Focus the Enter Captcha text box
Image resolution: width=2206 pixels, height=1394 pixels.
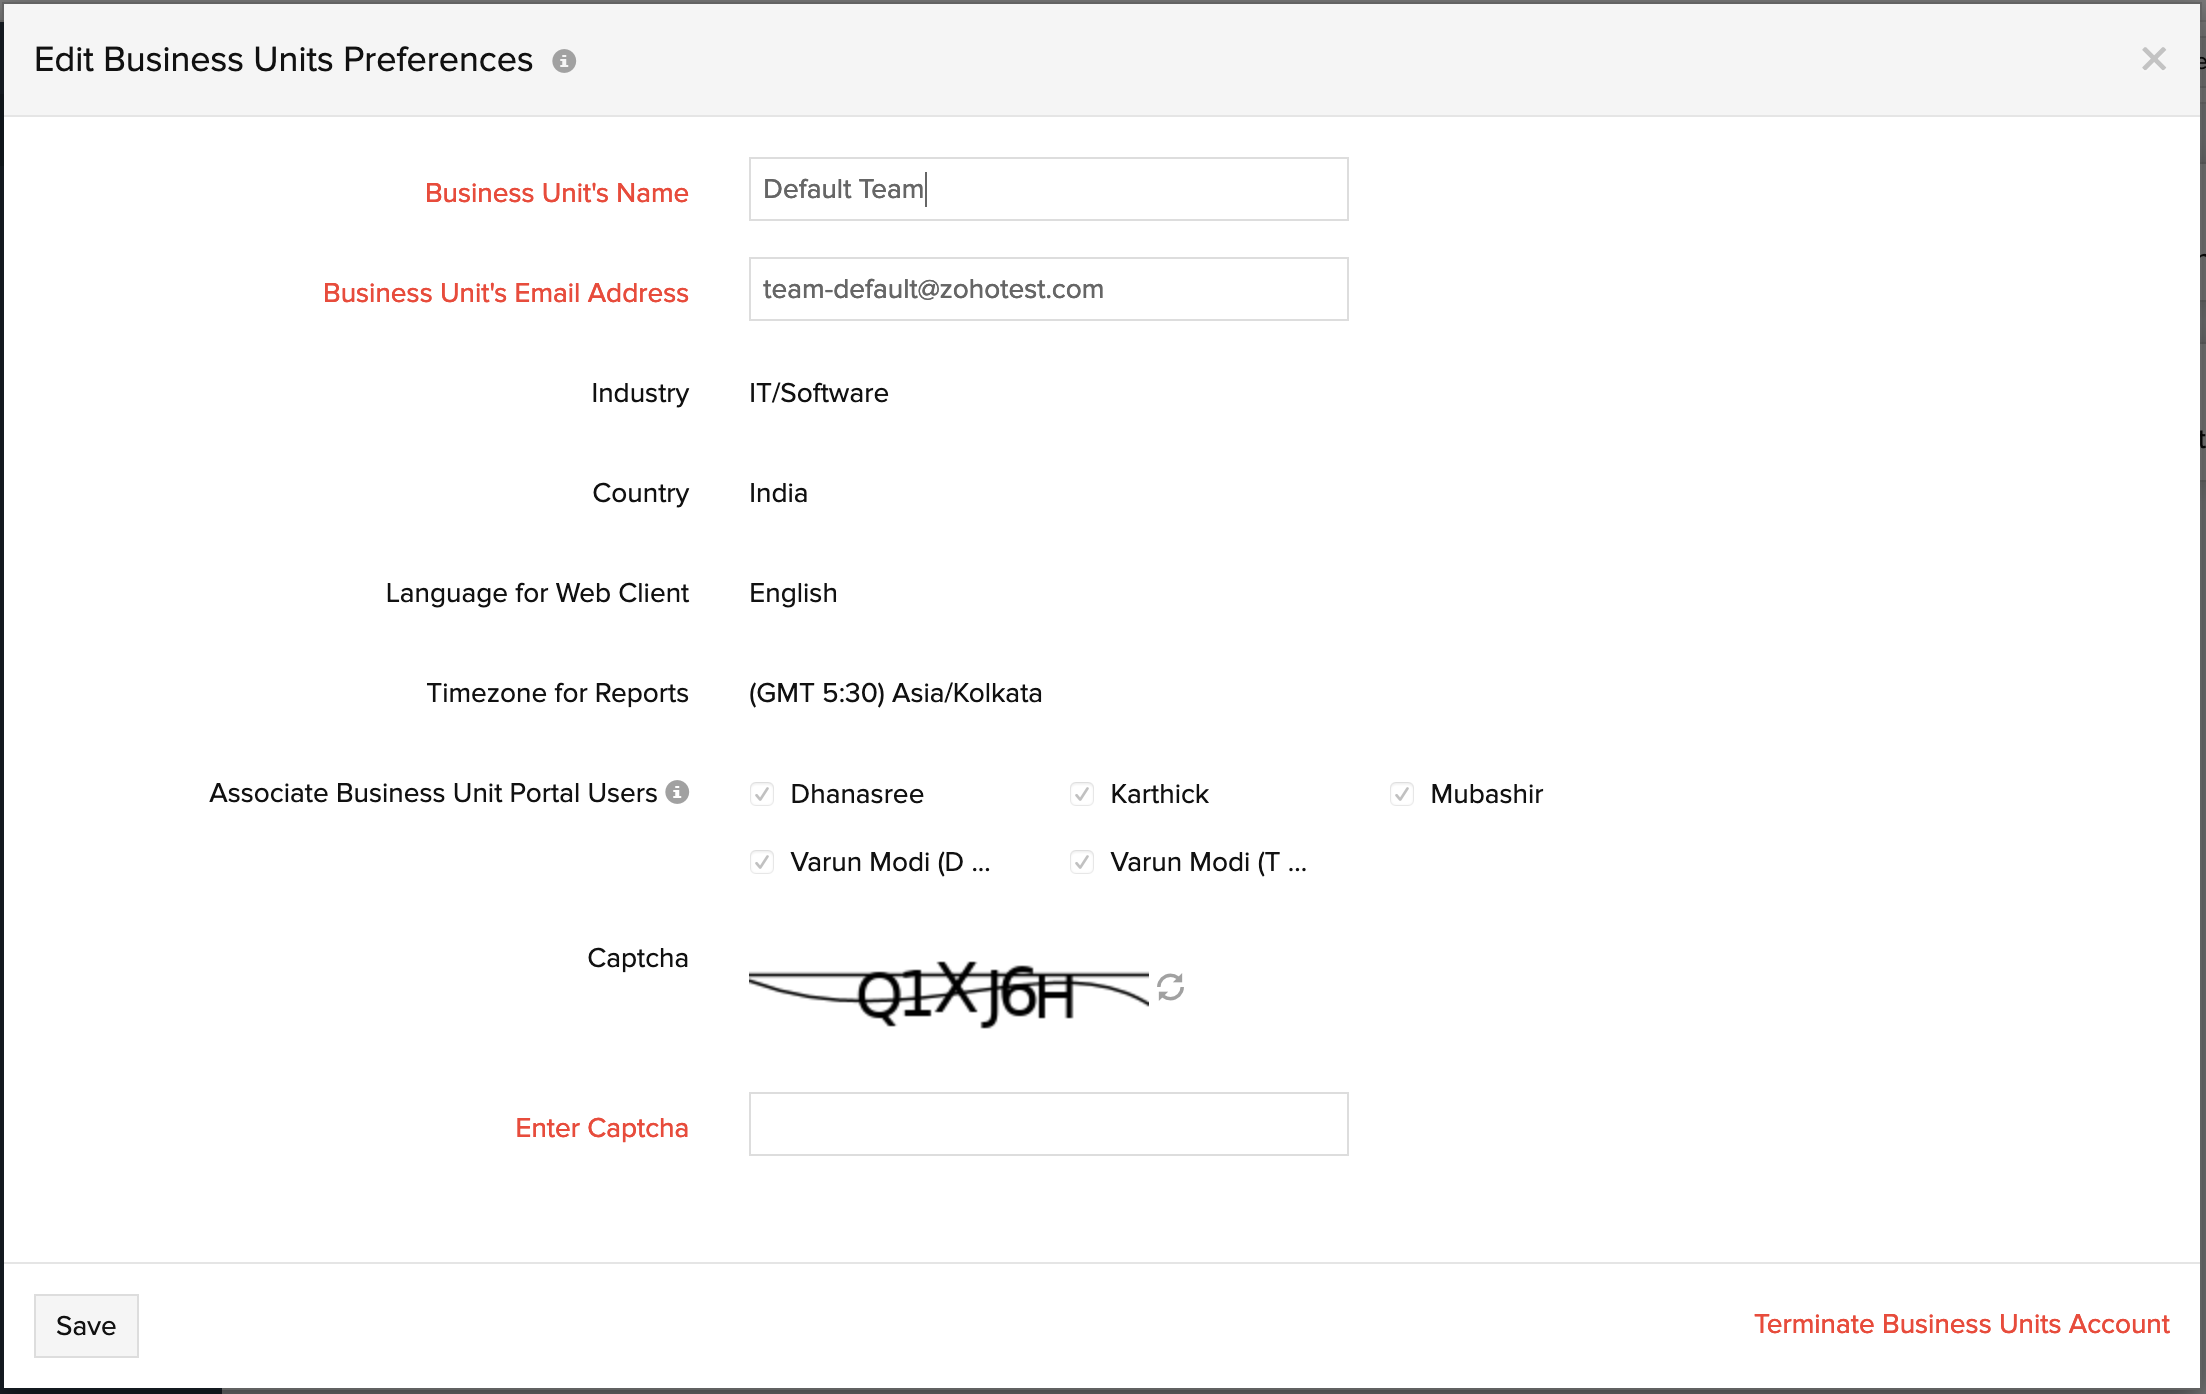click(x=1047, y=1124)
